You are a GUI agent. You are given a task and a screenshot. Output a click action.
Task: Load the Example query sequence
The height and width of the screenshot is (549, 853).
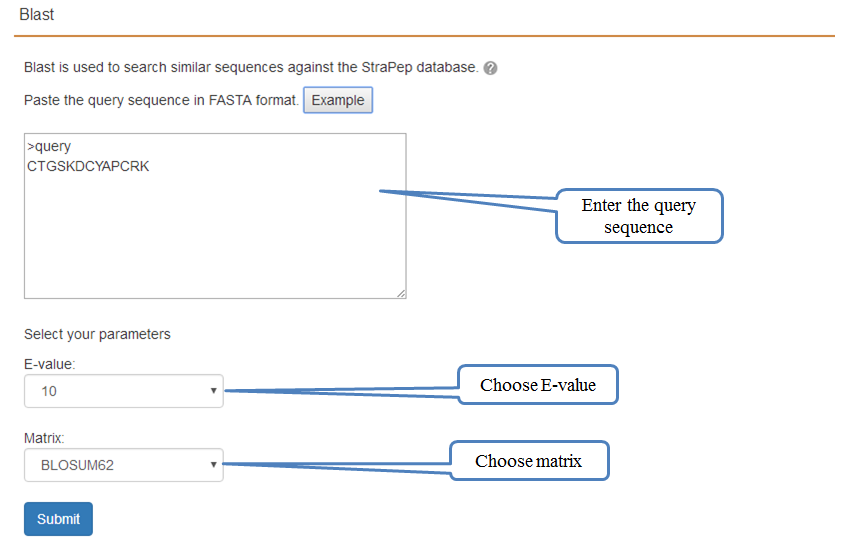coord(338,100)
